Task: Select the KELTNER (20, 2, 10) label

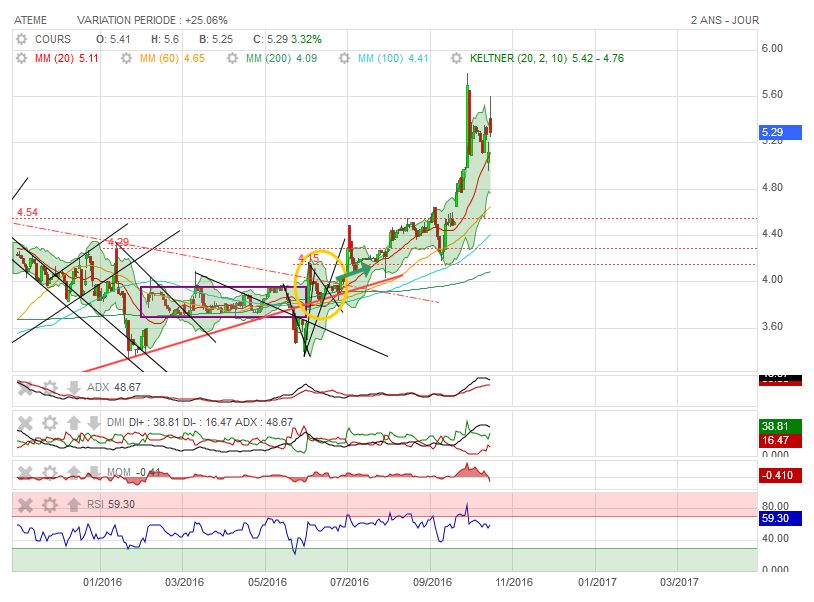Action: (547, 58)
